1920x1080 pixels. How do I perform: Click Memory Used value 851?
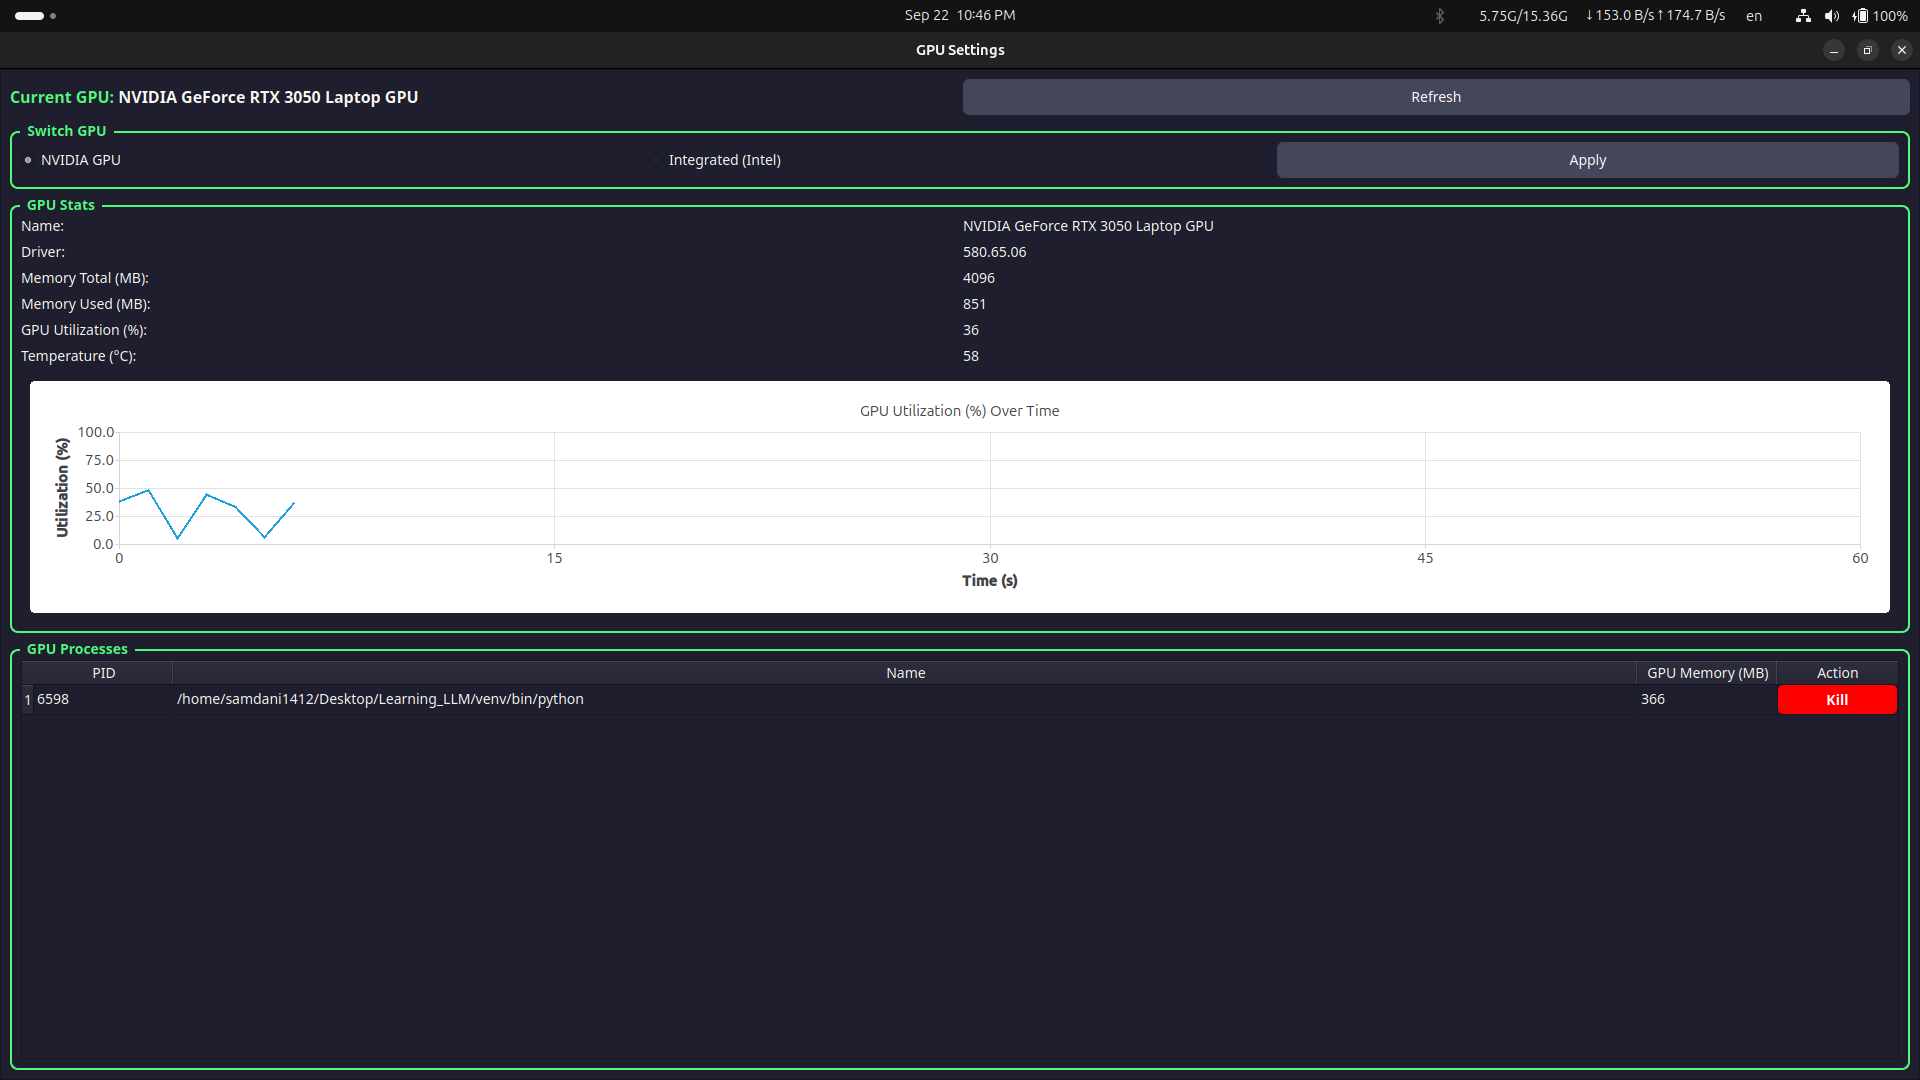tap(974, 304)
